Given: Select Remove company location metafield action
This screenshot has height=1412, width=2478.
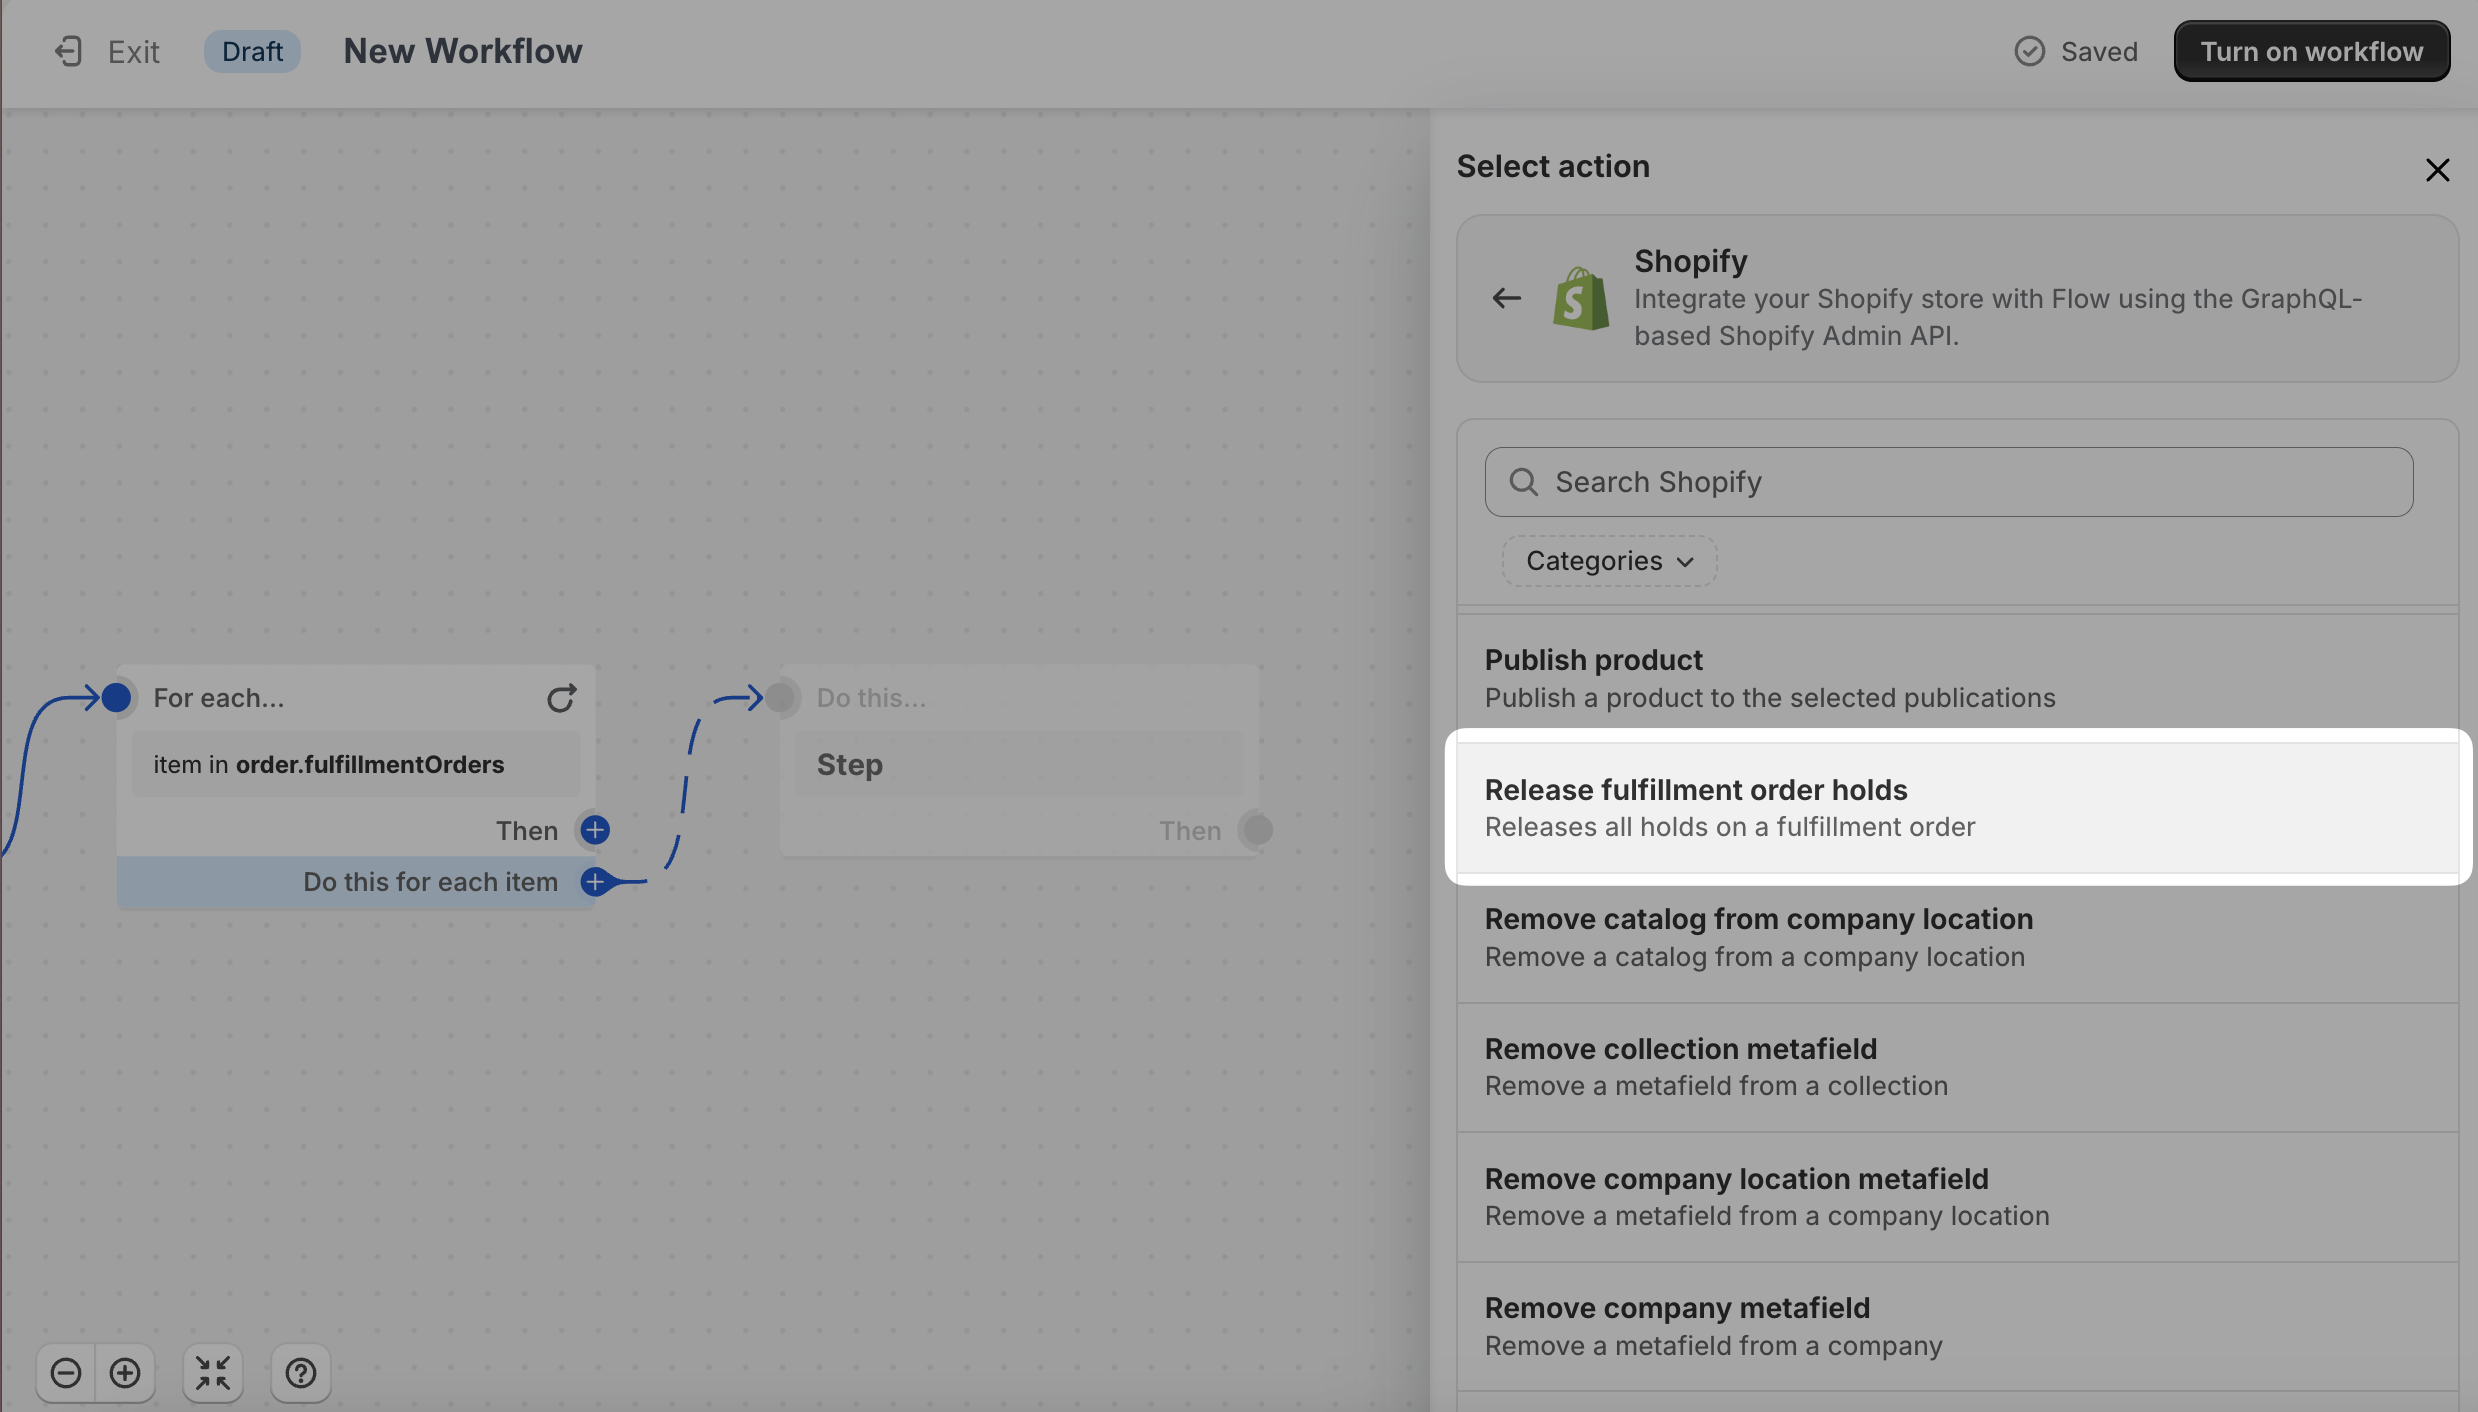Looking at the screenshot, I should pos(1957,1197).
